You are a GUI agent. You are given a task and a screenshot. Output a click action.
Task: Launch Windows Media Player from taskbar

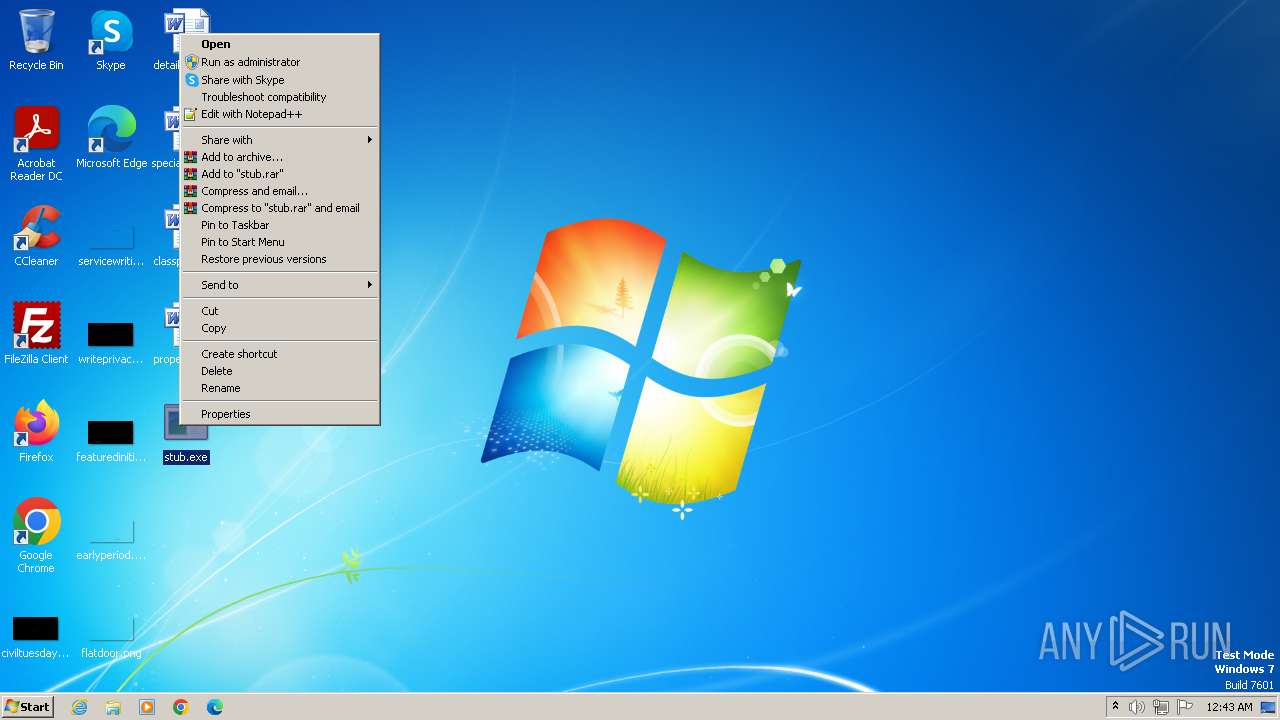(x=147, y=707)
